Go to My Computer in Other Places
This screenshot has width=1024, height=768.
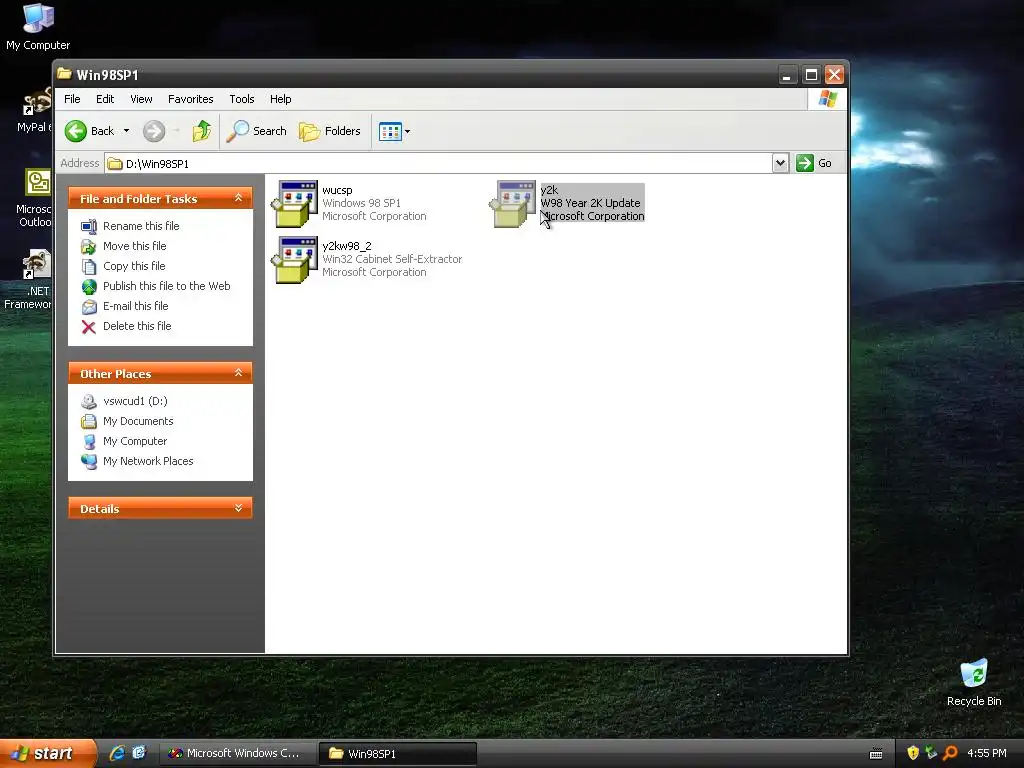click(135, 441)
